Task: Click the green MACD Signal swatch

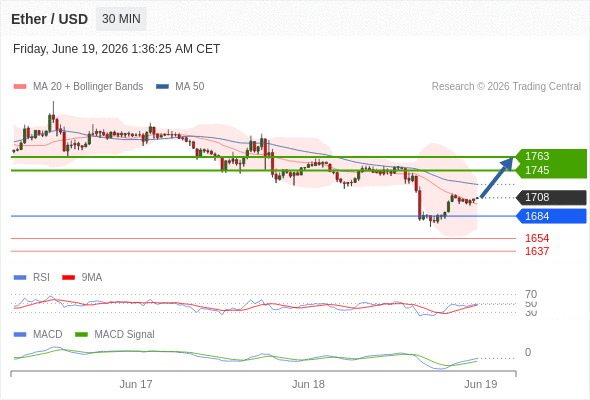Action: point(81,335)
